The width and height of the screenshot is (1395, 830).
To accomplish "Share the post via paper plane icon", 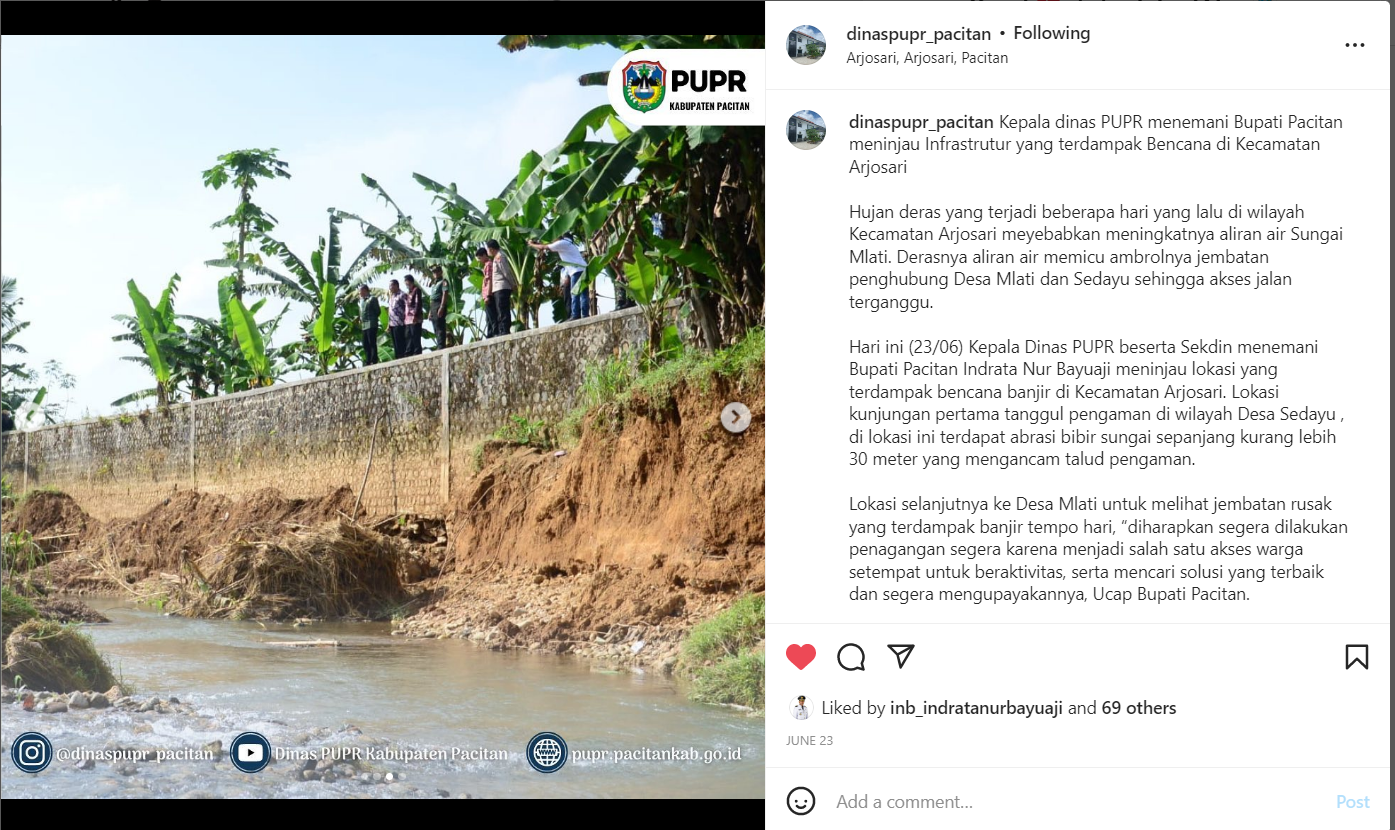I will pos(901,656).
